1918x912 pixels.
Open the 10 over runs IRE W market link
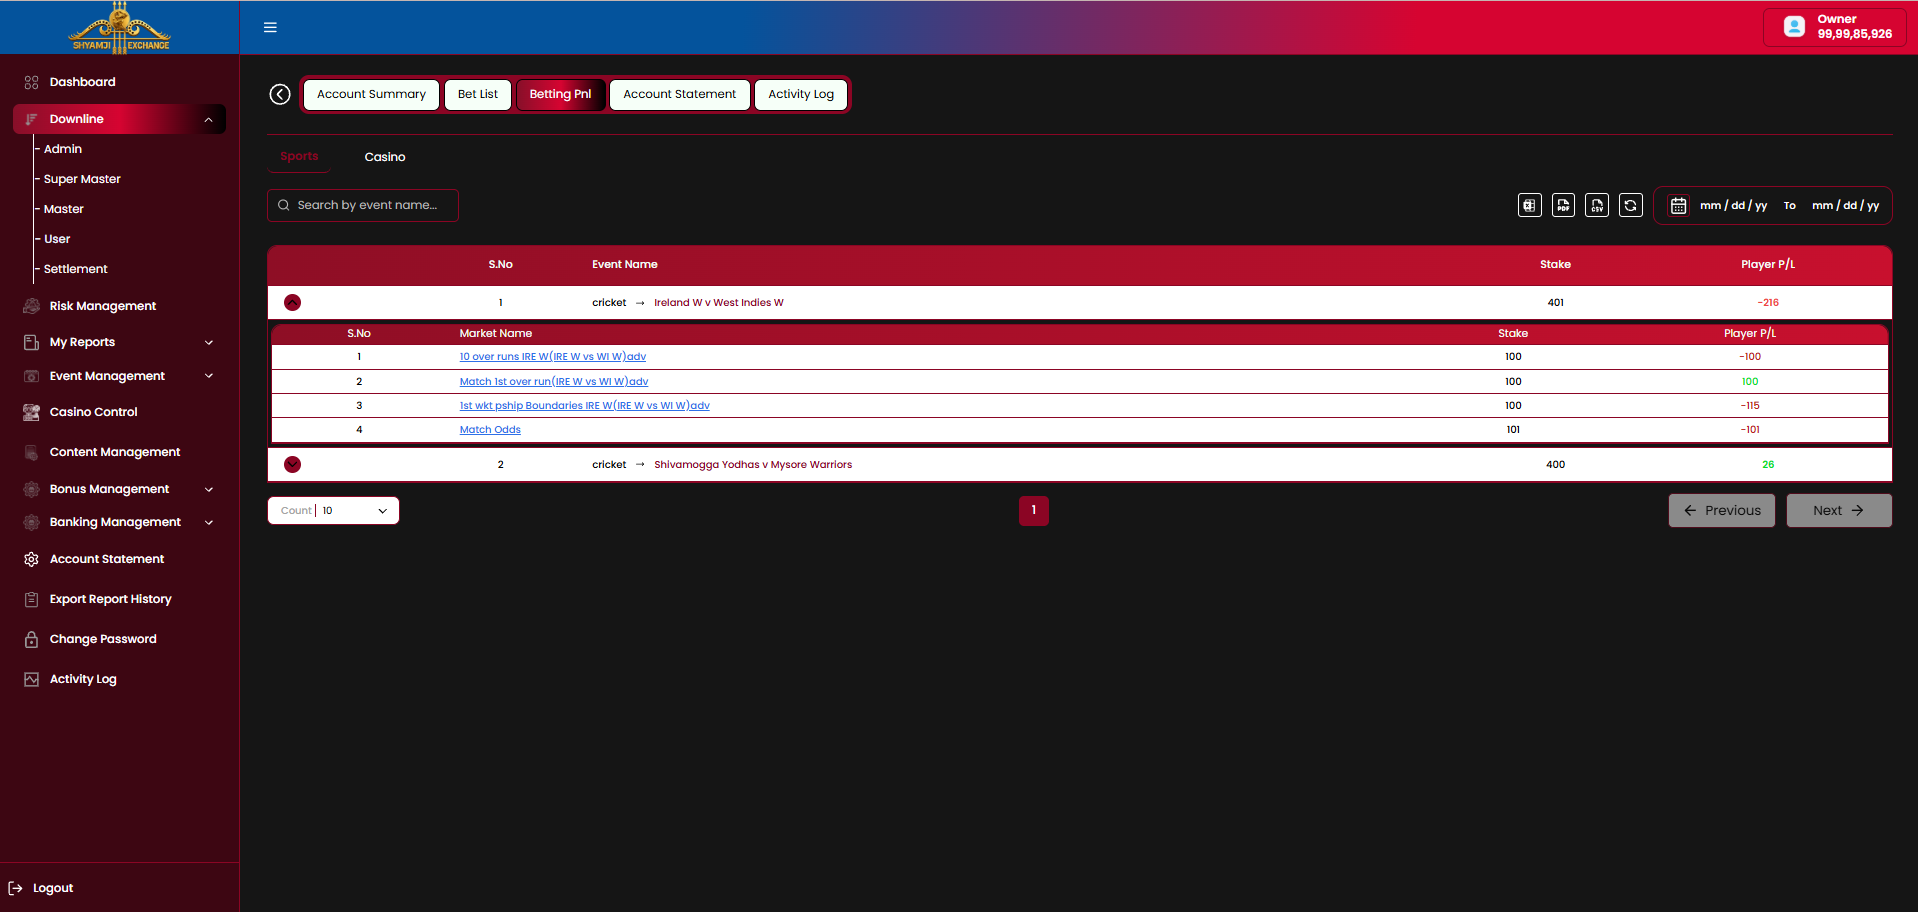point(553,357)
